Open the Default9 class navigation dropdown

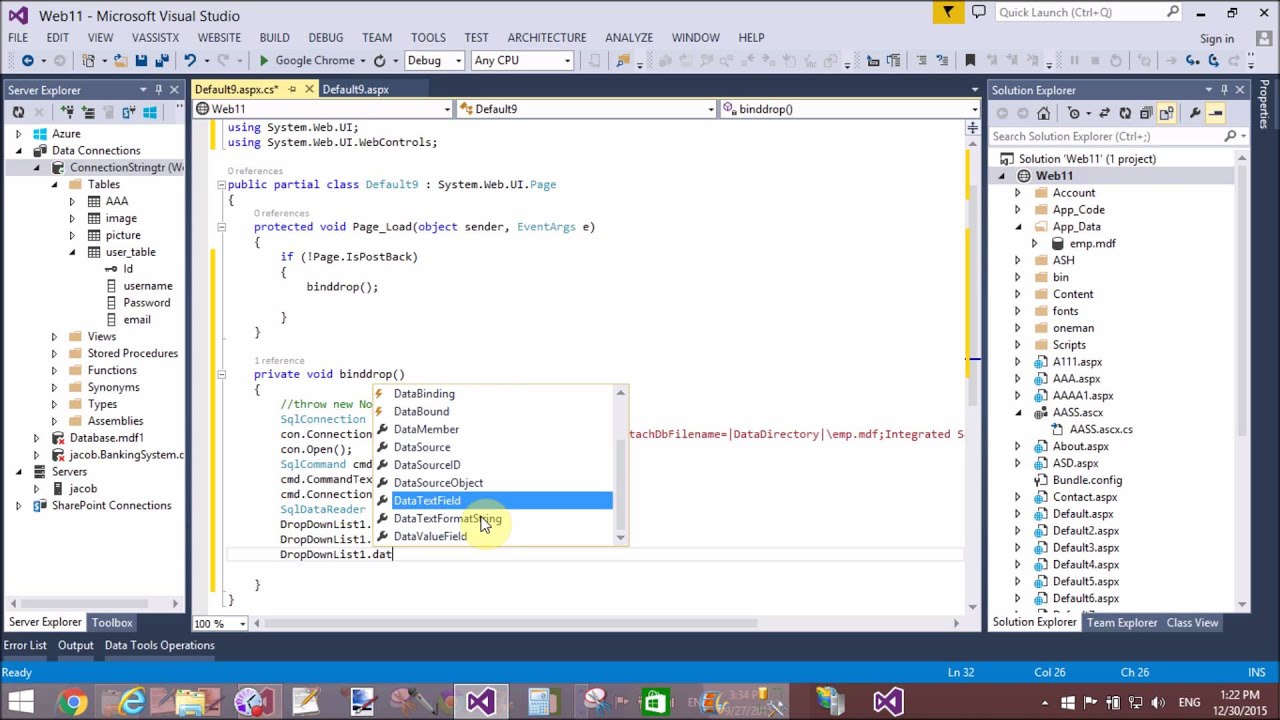587,109
